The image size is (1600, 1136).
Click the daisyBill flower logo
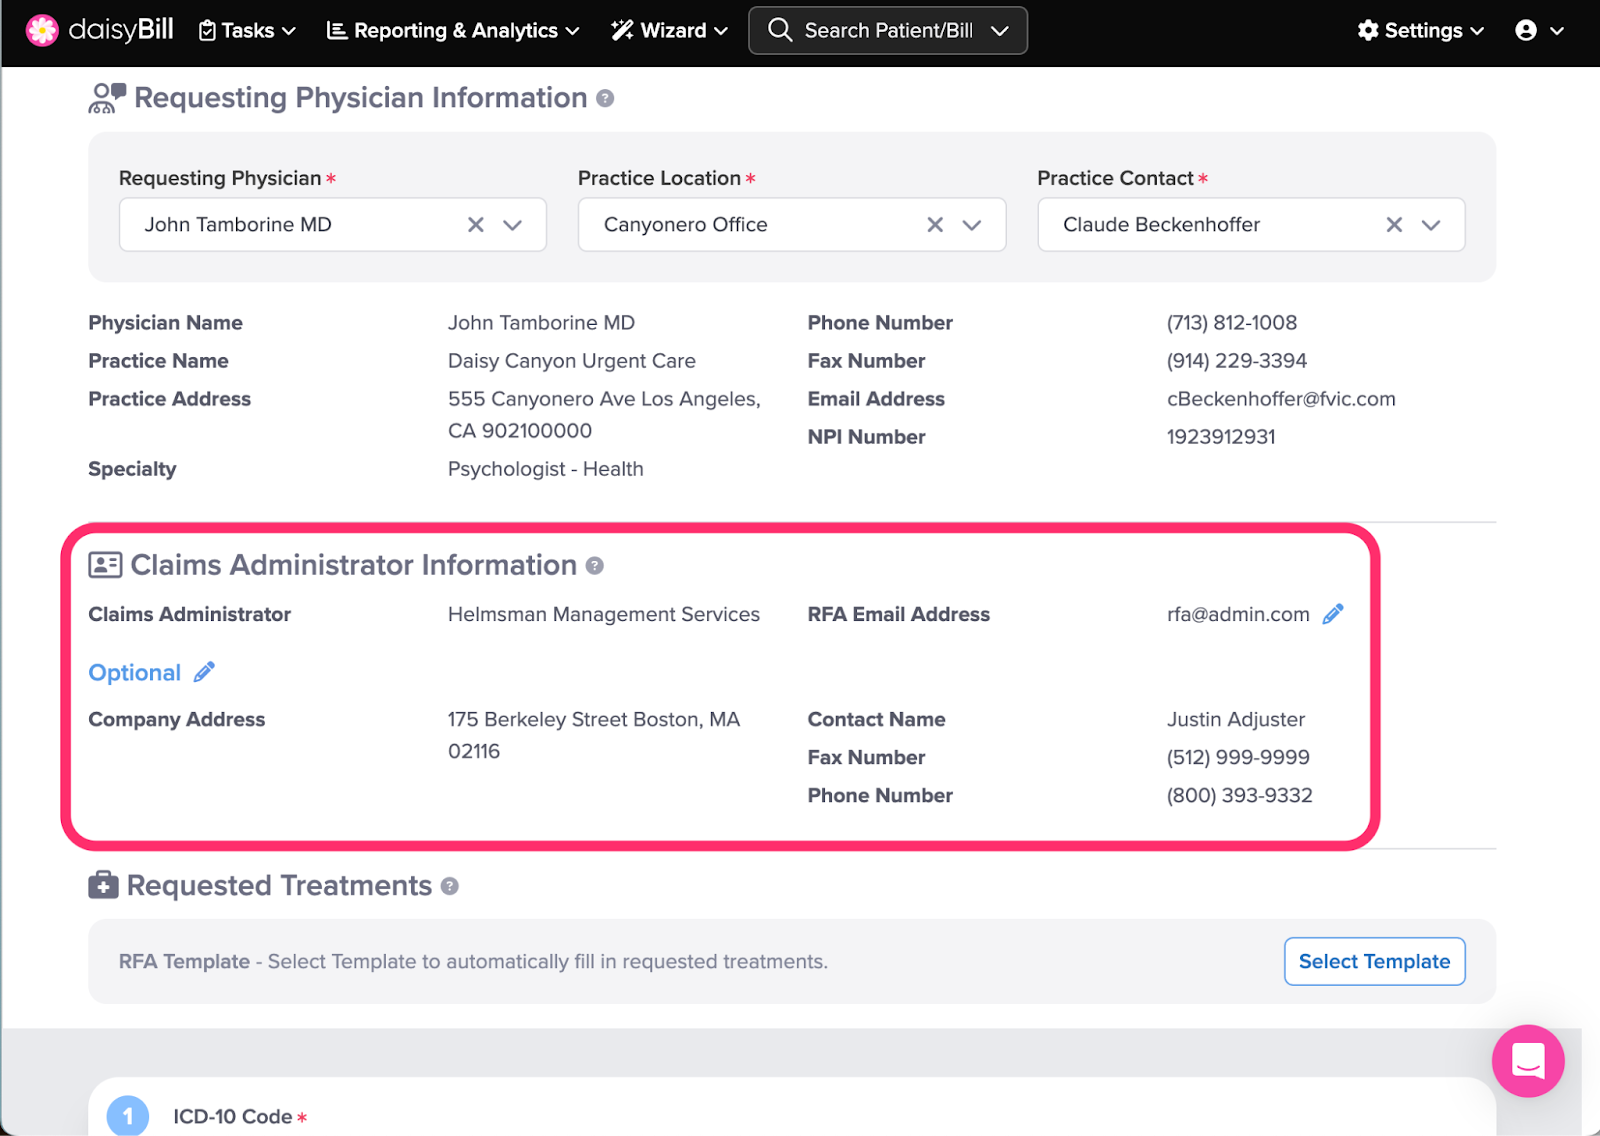click(42, 30)
